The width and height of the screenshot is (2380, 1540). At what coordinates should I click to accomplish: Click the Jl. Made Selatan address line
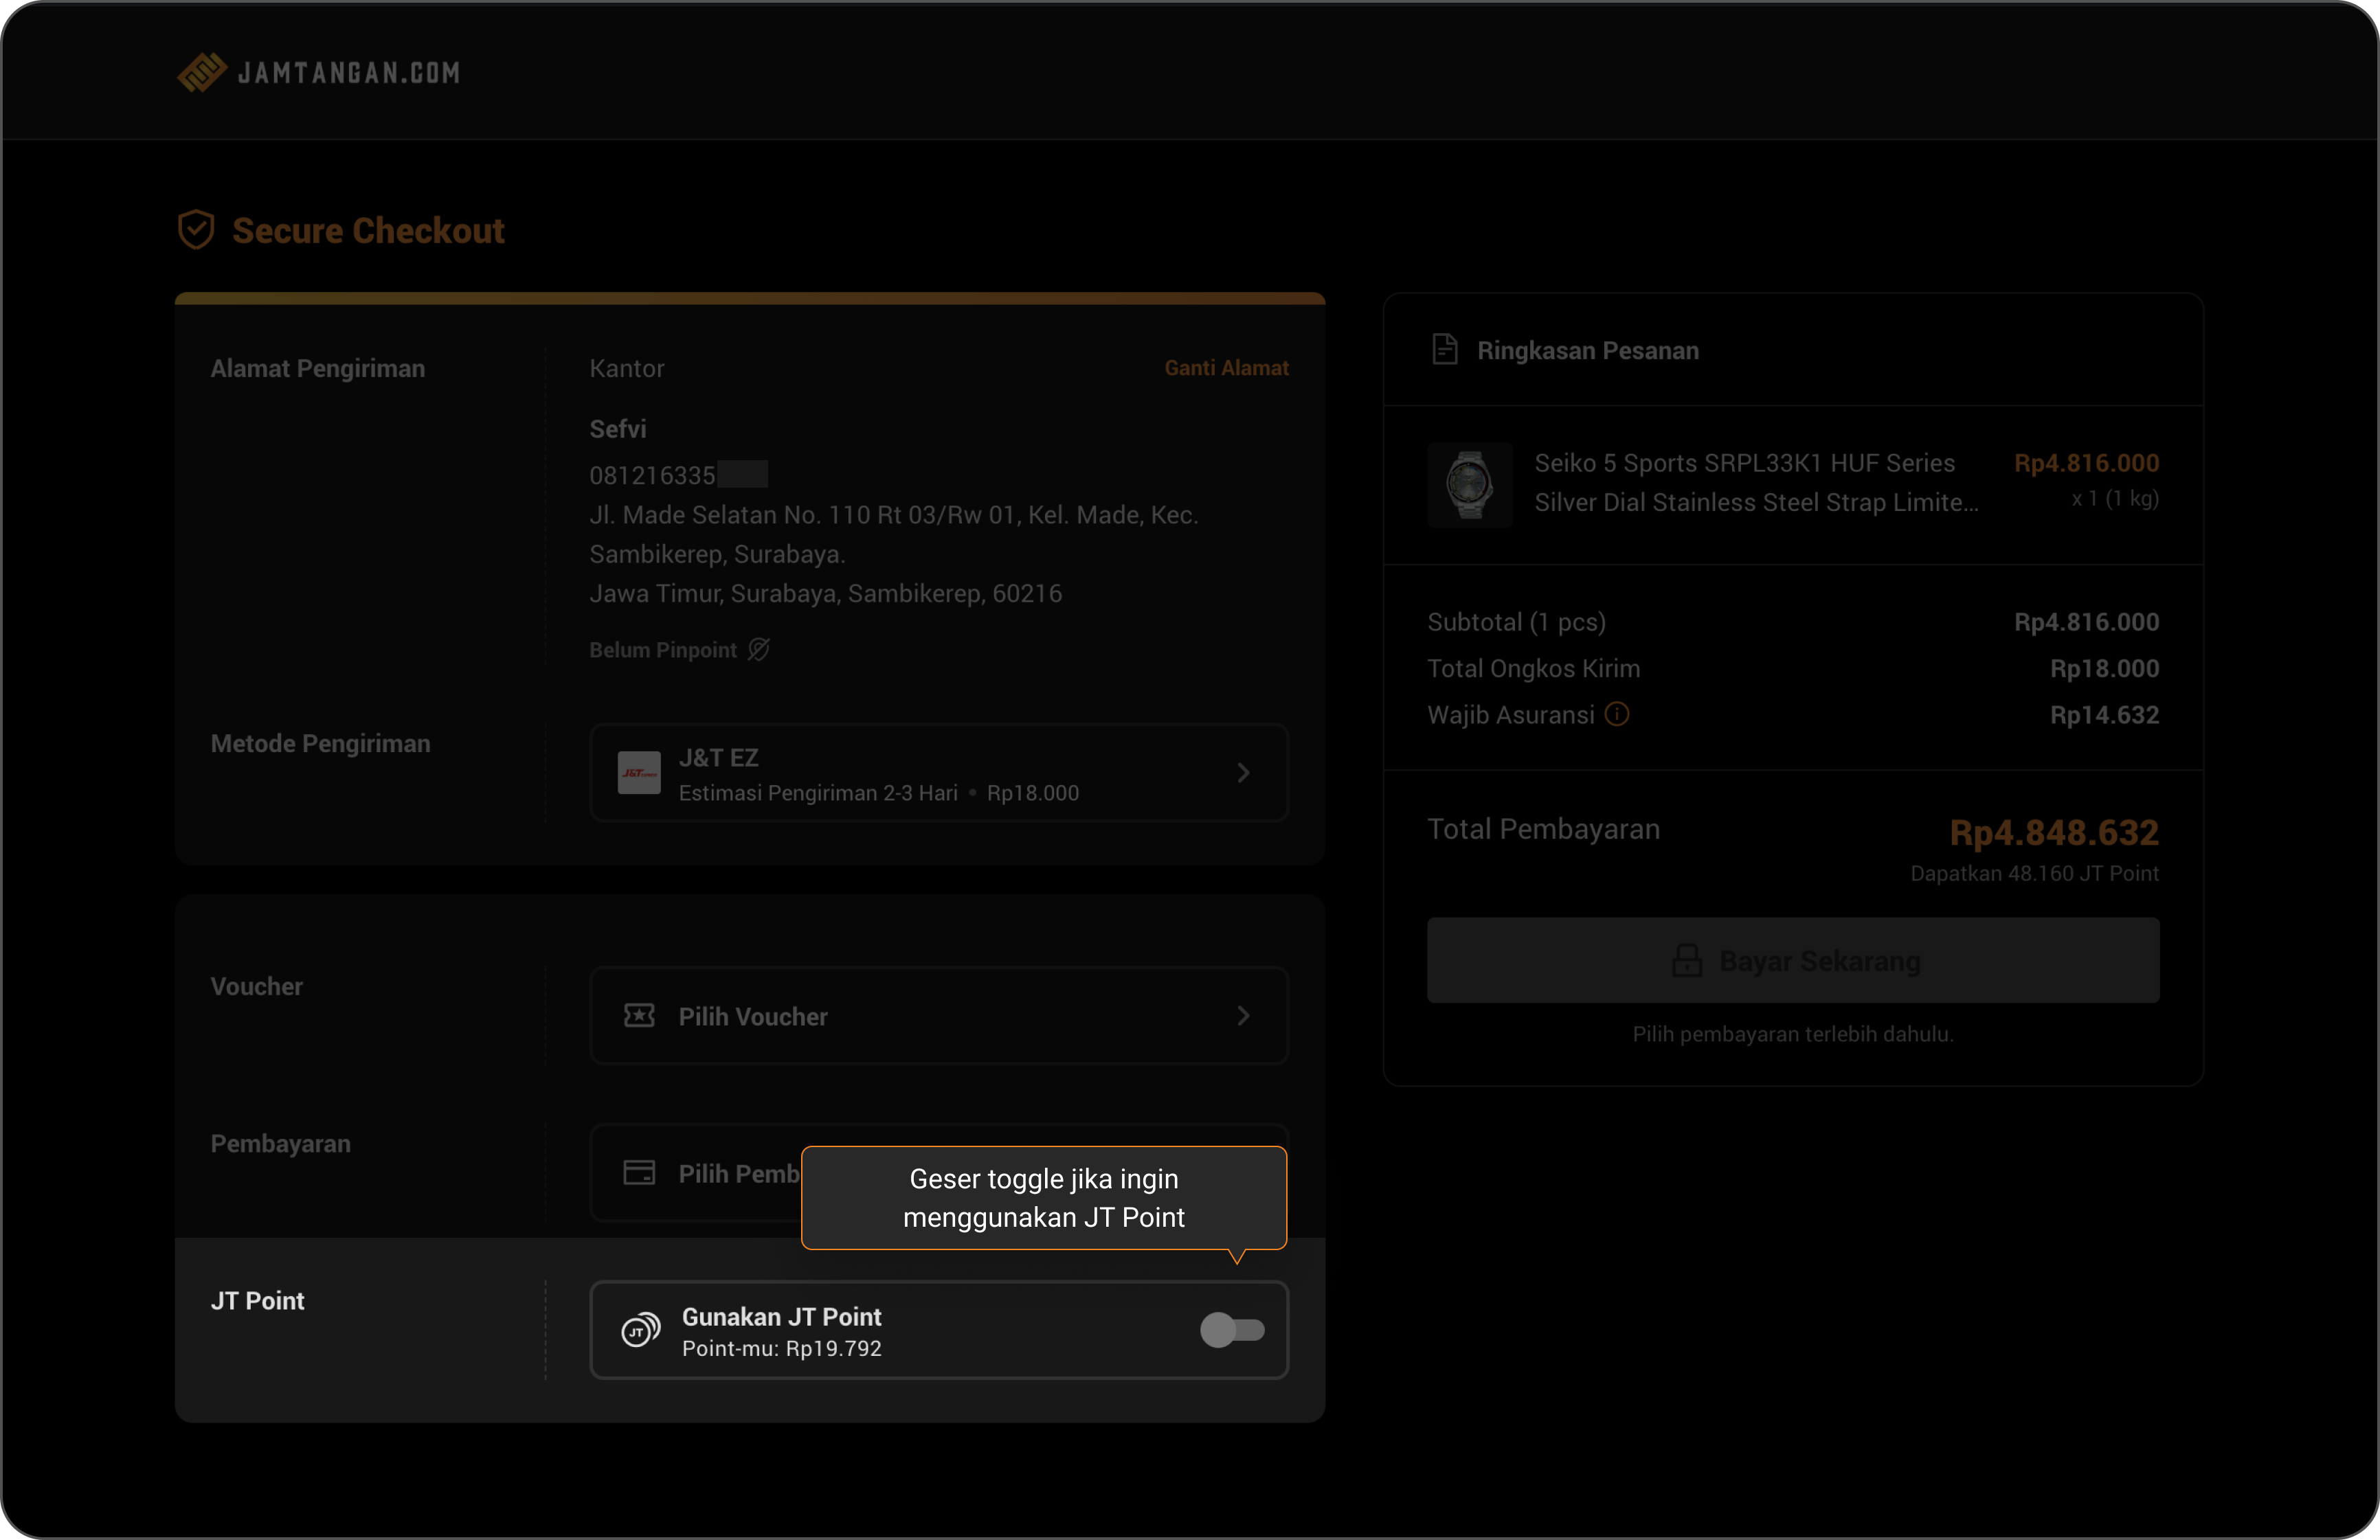893,534
